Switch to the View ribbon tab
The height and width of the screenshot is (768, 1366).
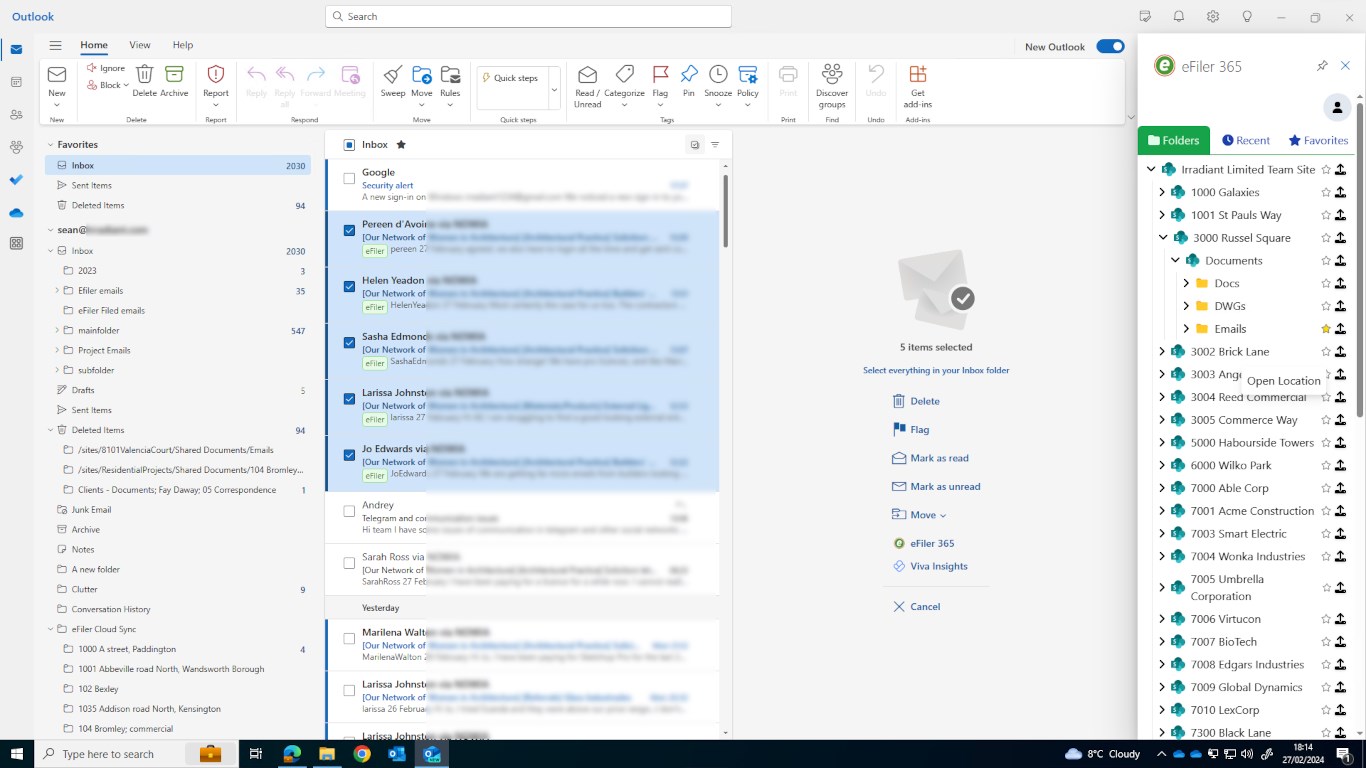140,45
